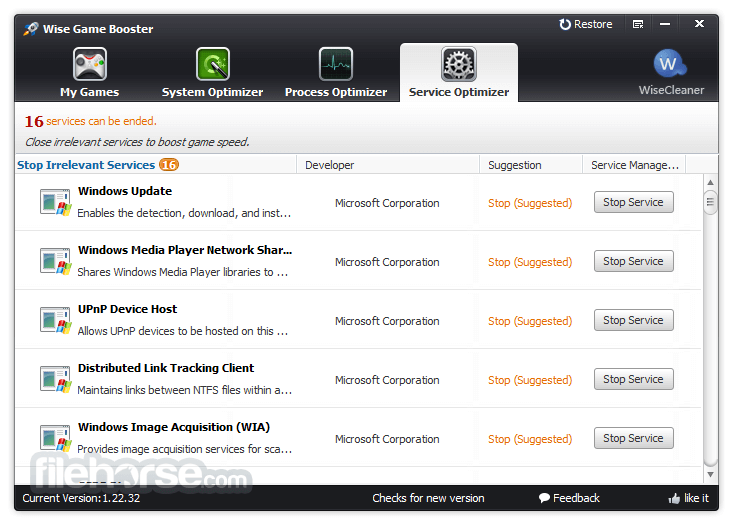Open Process Optimizer heartbeat monitor icon
Screen dimensions: 732x524
click(x=336, y=64)
